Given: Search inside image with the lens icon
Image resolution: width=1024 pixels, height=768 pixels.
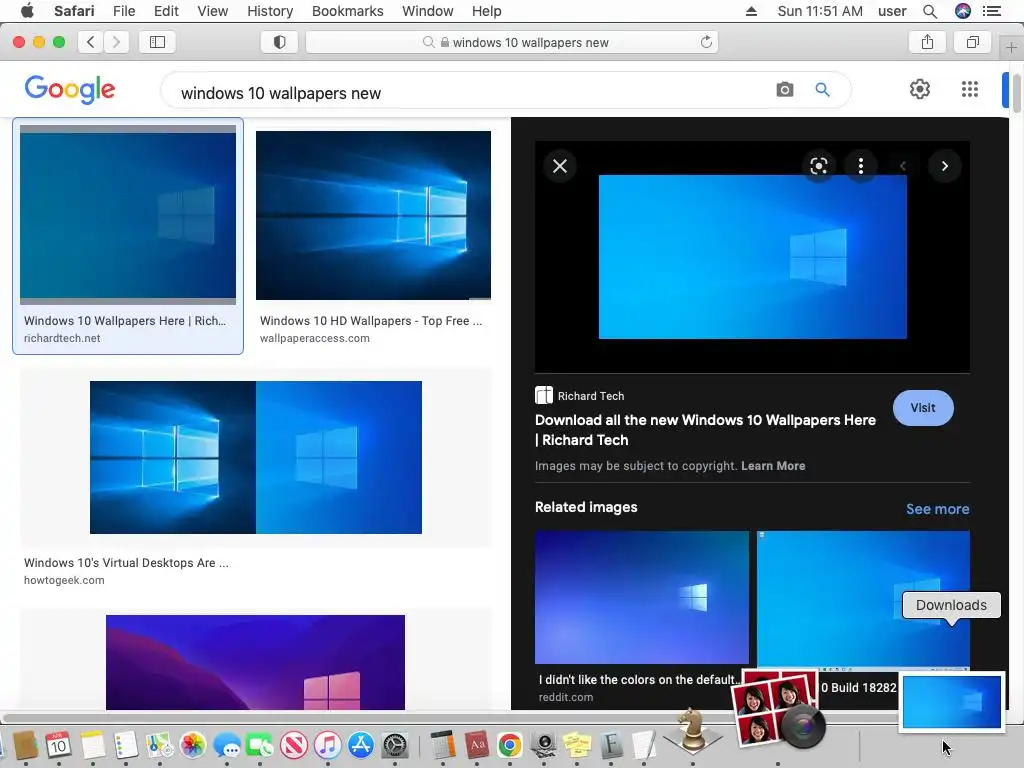Looking at the screenshot, I should [x=818, y=166].
